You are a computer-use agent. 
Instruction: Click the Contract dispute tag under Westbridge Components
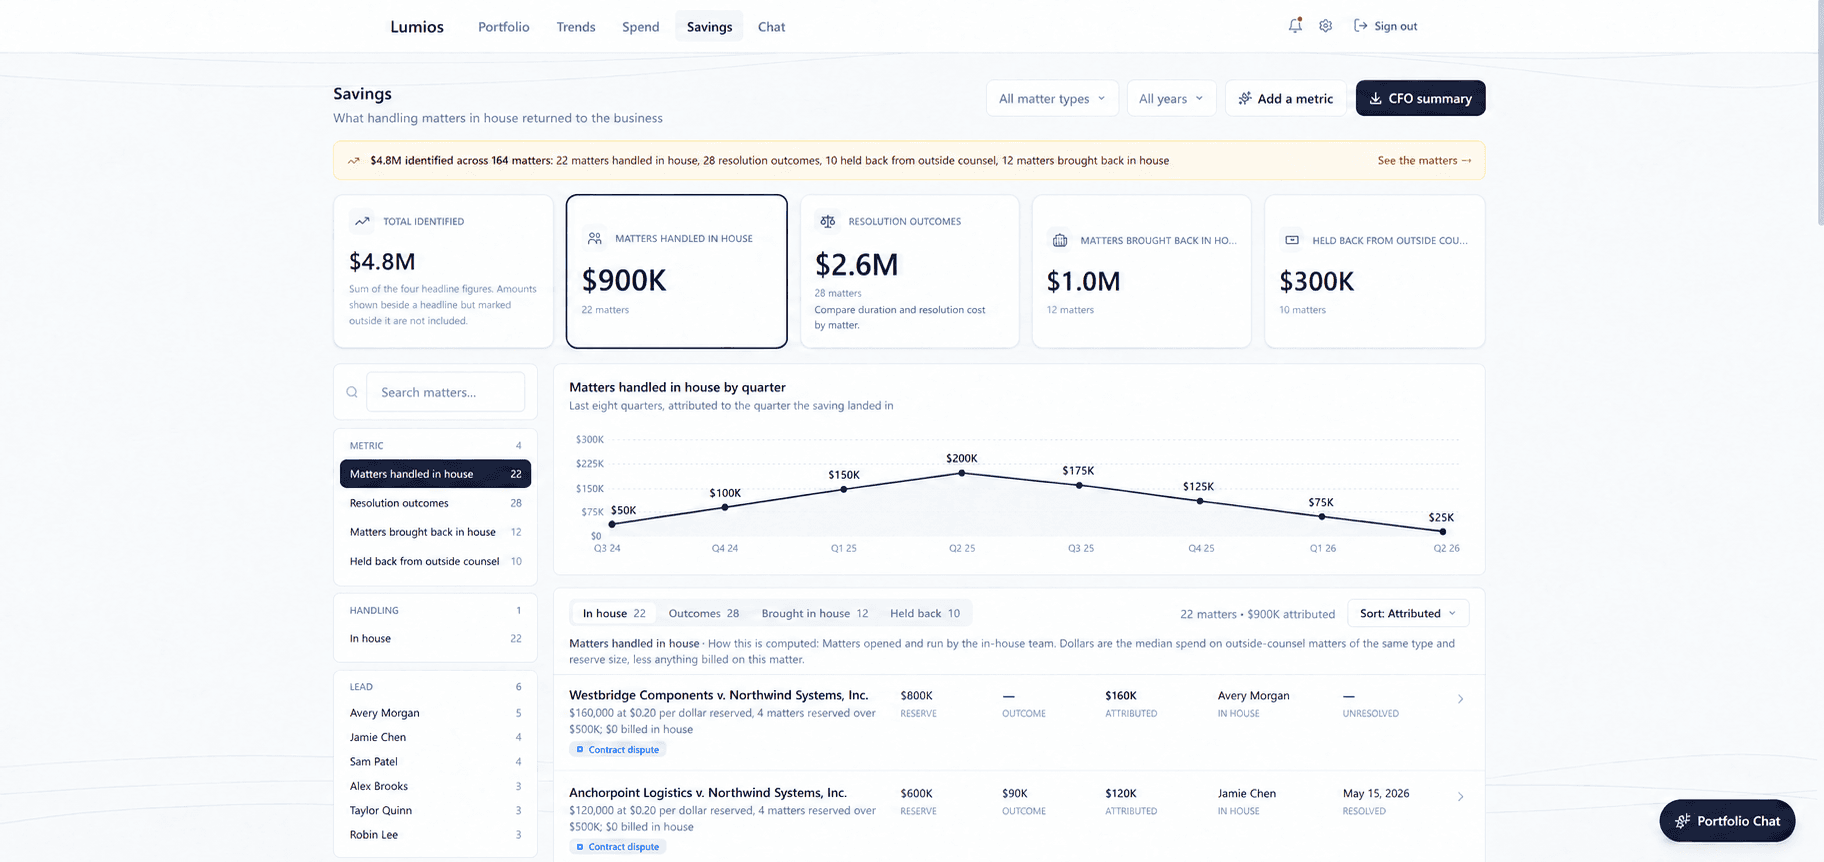coord(618,749)
